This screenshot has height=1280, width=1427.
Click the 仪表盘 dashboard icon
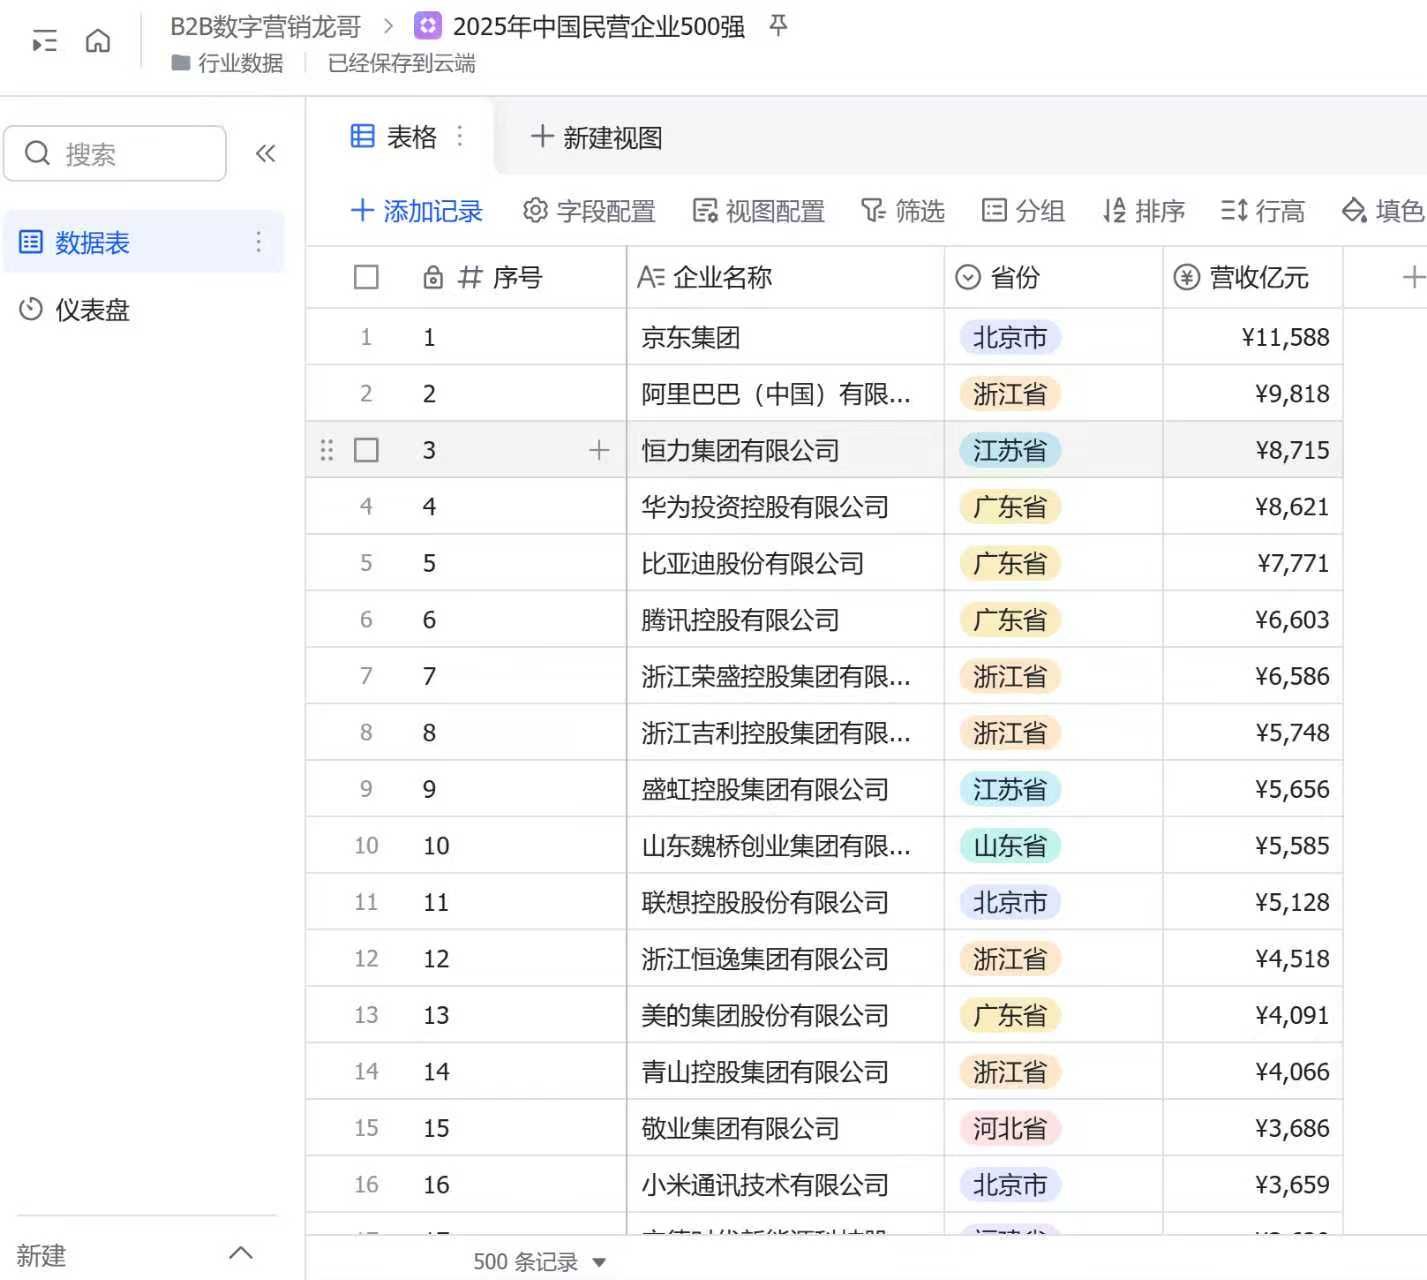(x=31, y=309)
